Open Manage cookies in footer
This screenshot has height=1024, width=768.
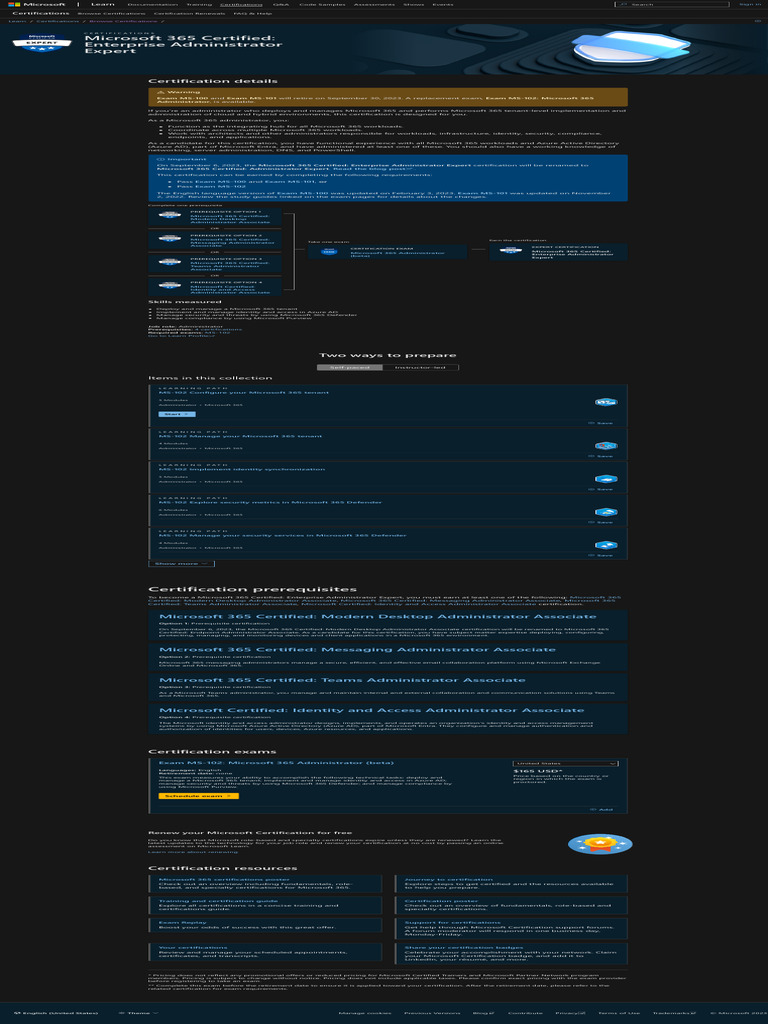[364, 1013]
